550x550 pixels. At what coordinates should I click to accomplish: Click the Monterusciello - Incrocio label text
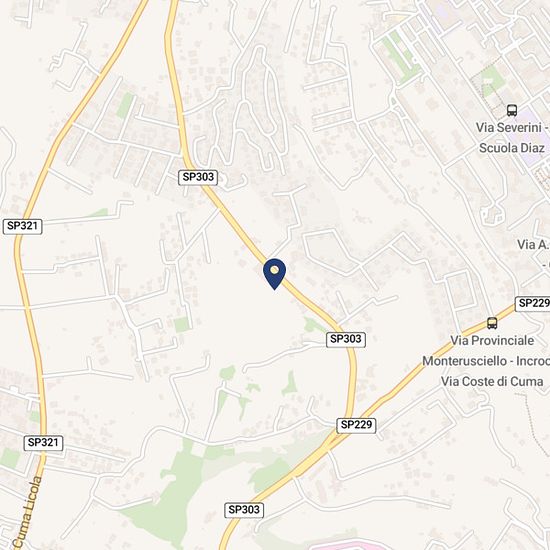[x=486, y=361]
